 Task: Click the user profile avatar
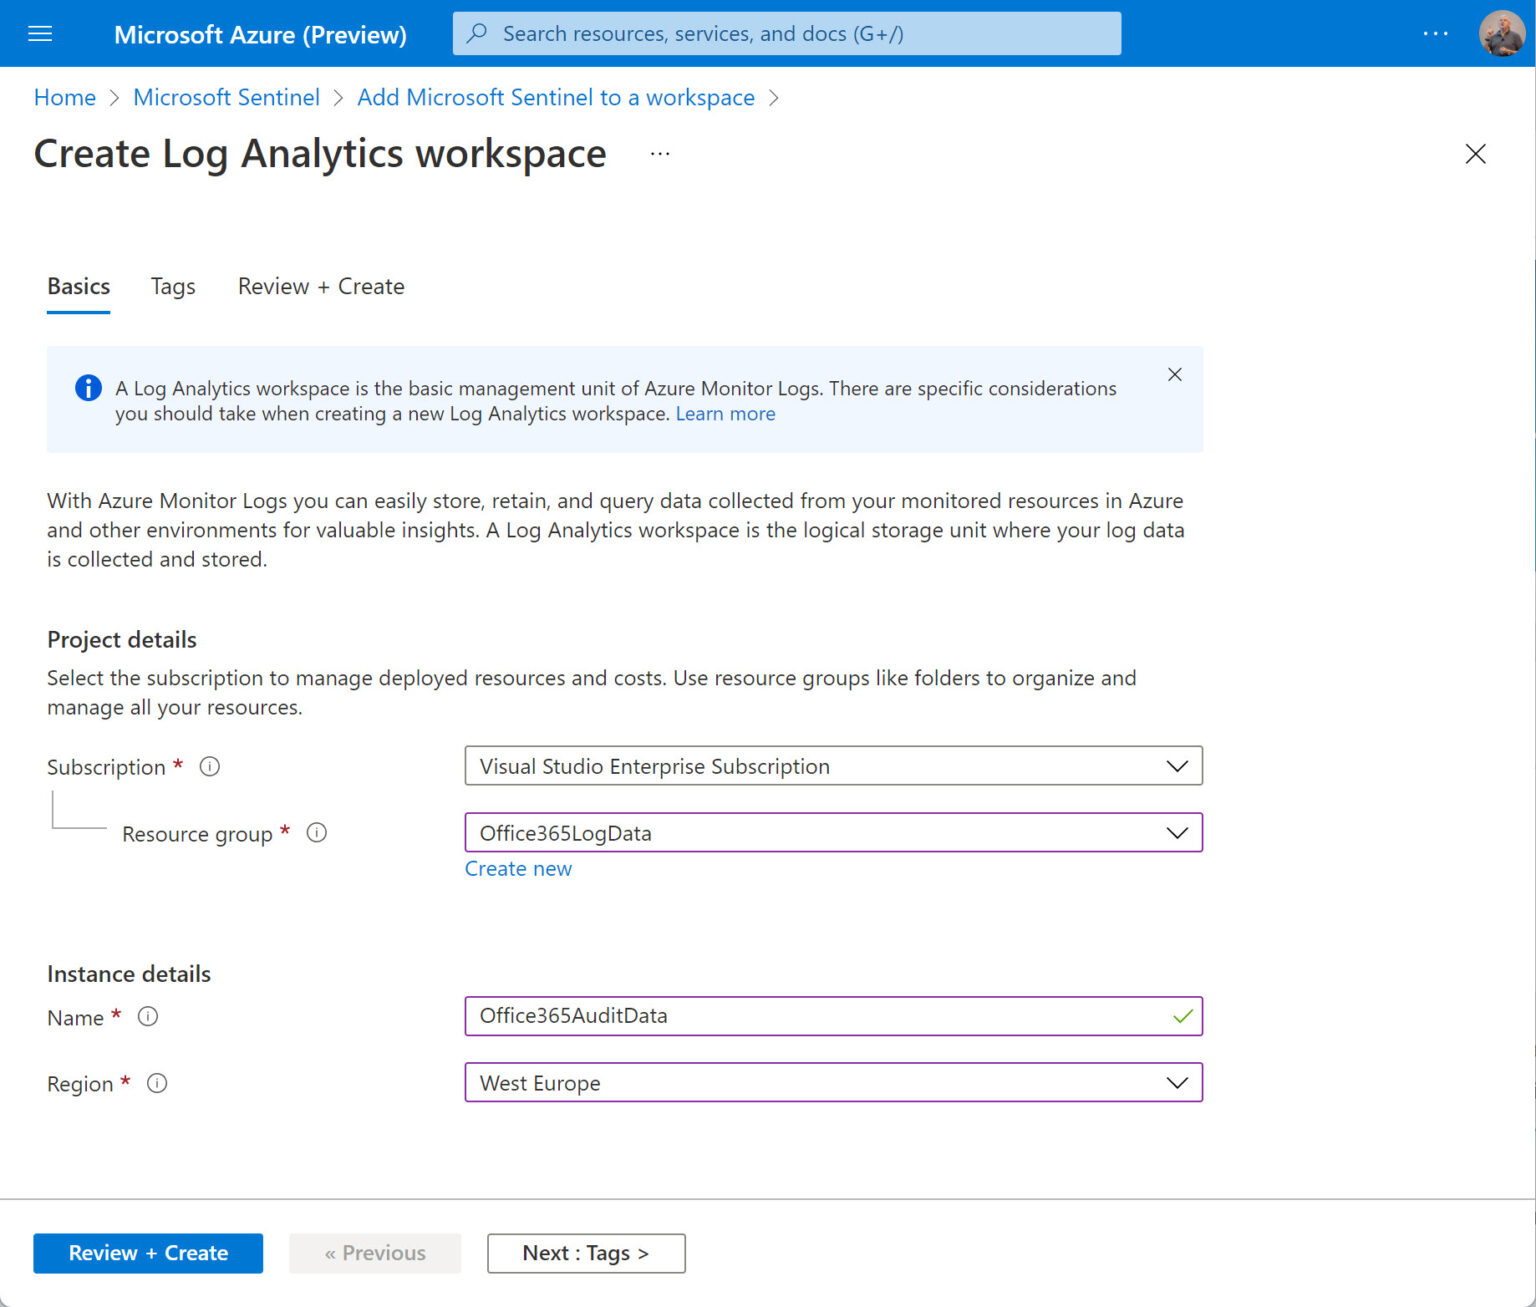coord(1501,33)
